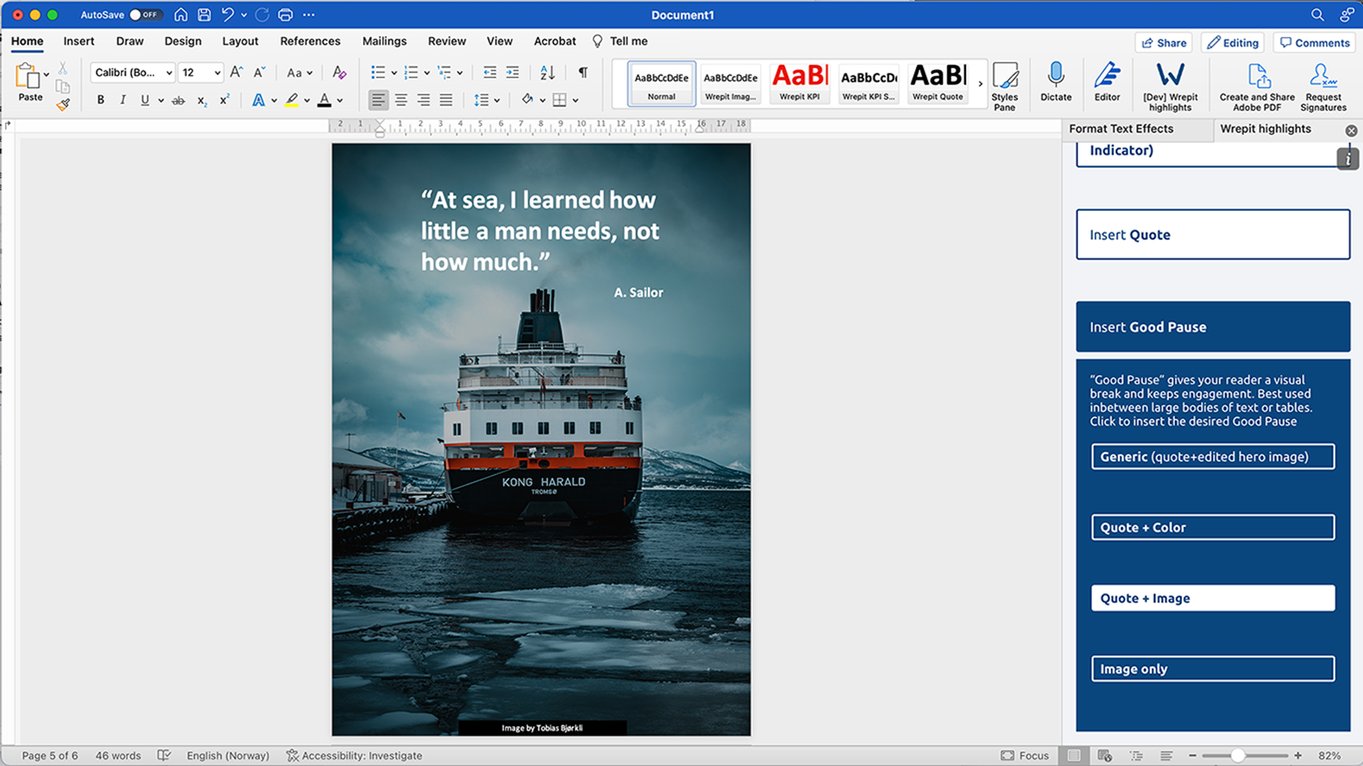
Task: Switch to the Draw tab
Action: tap(130, 41)
